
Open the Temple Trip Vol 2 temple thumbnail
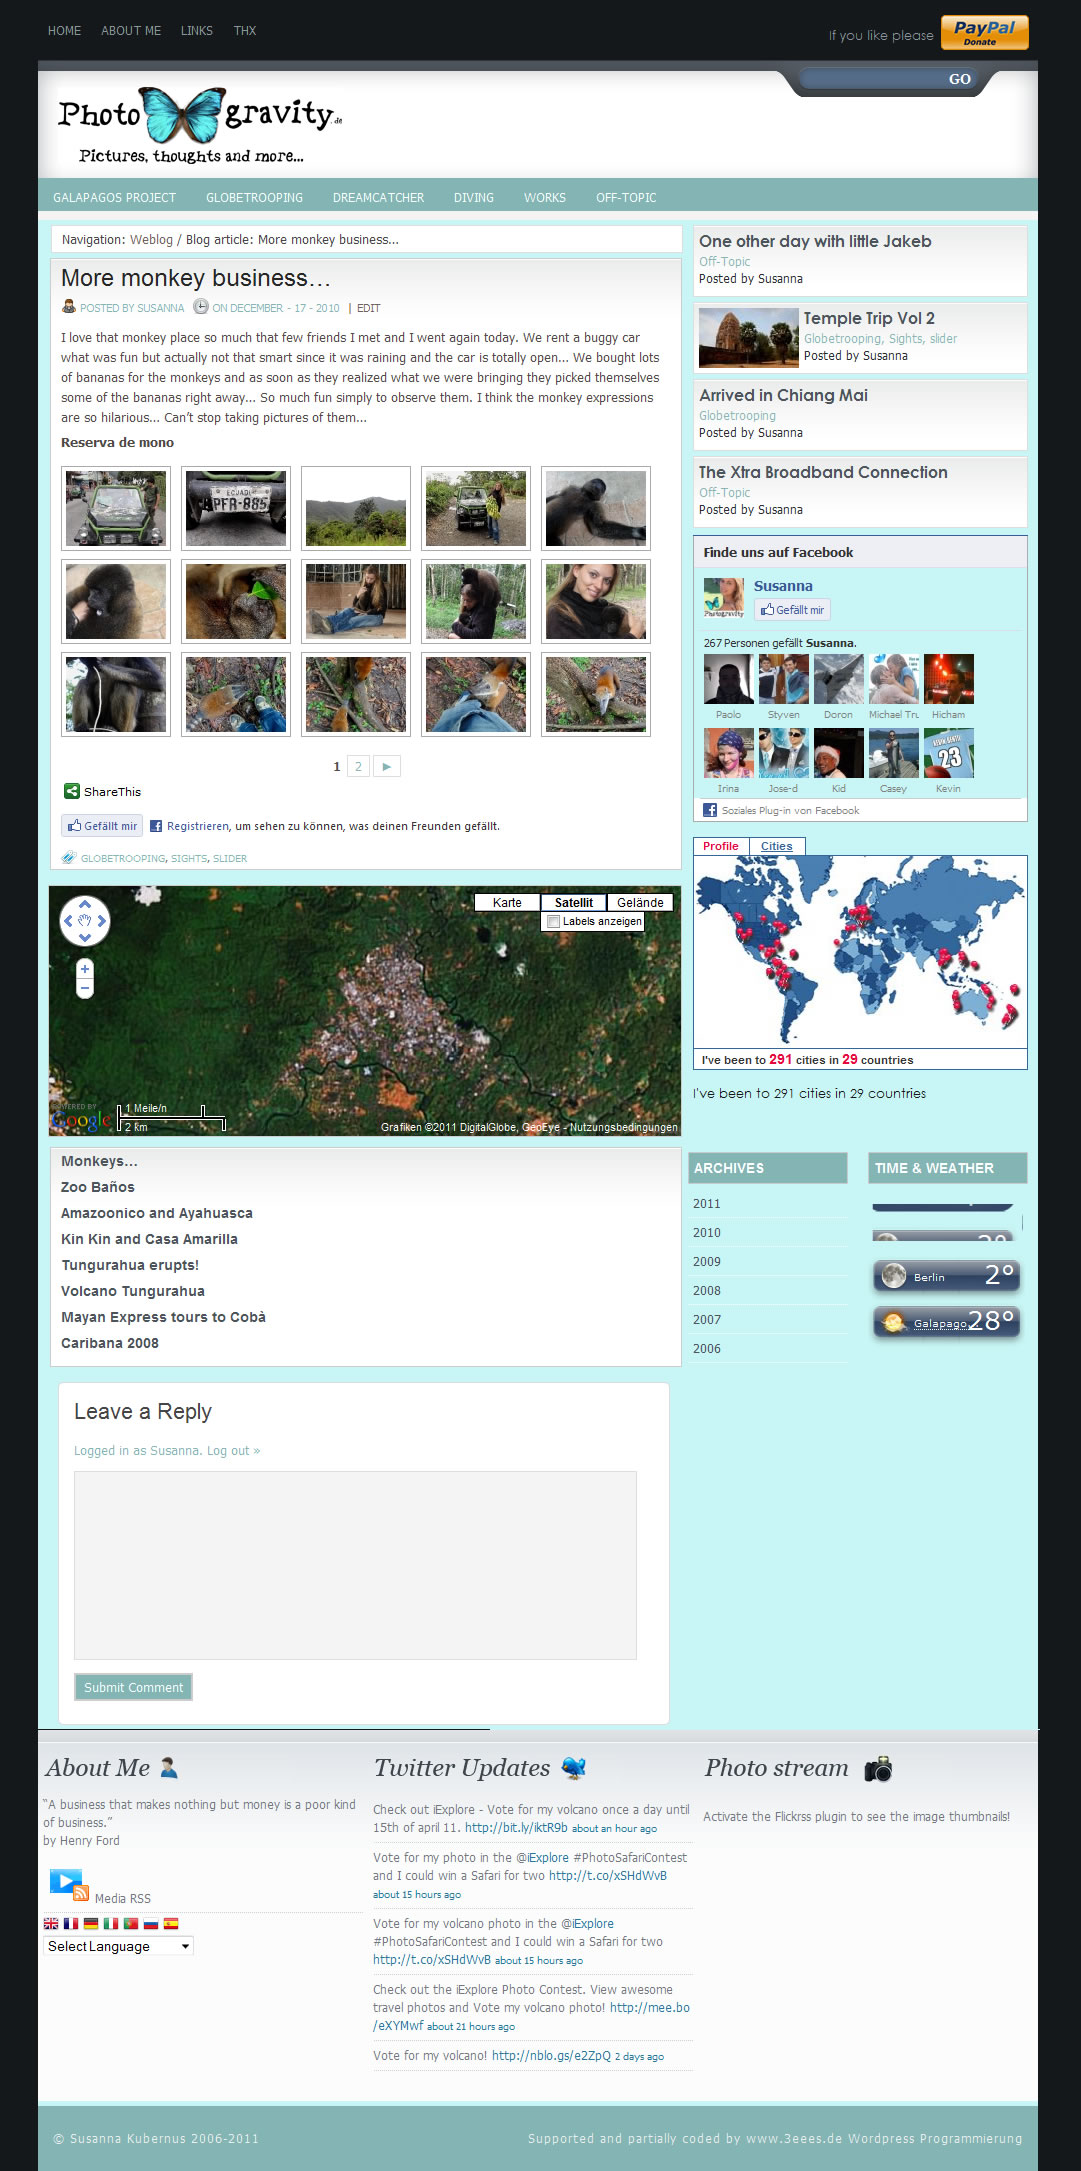coord(749,338)
